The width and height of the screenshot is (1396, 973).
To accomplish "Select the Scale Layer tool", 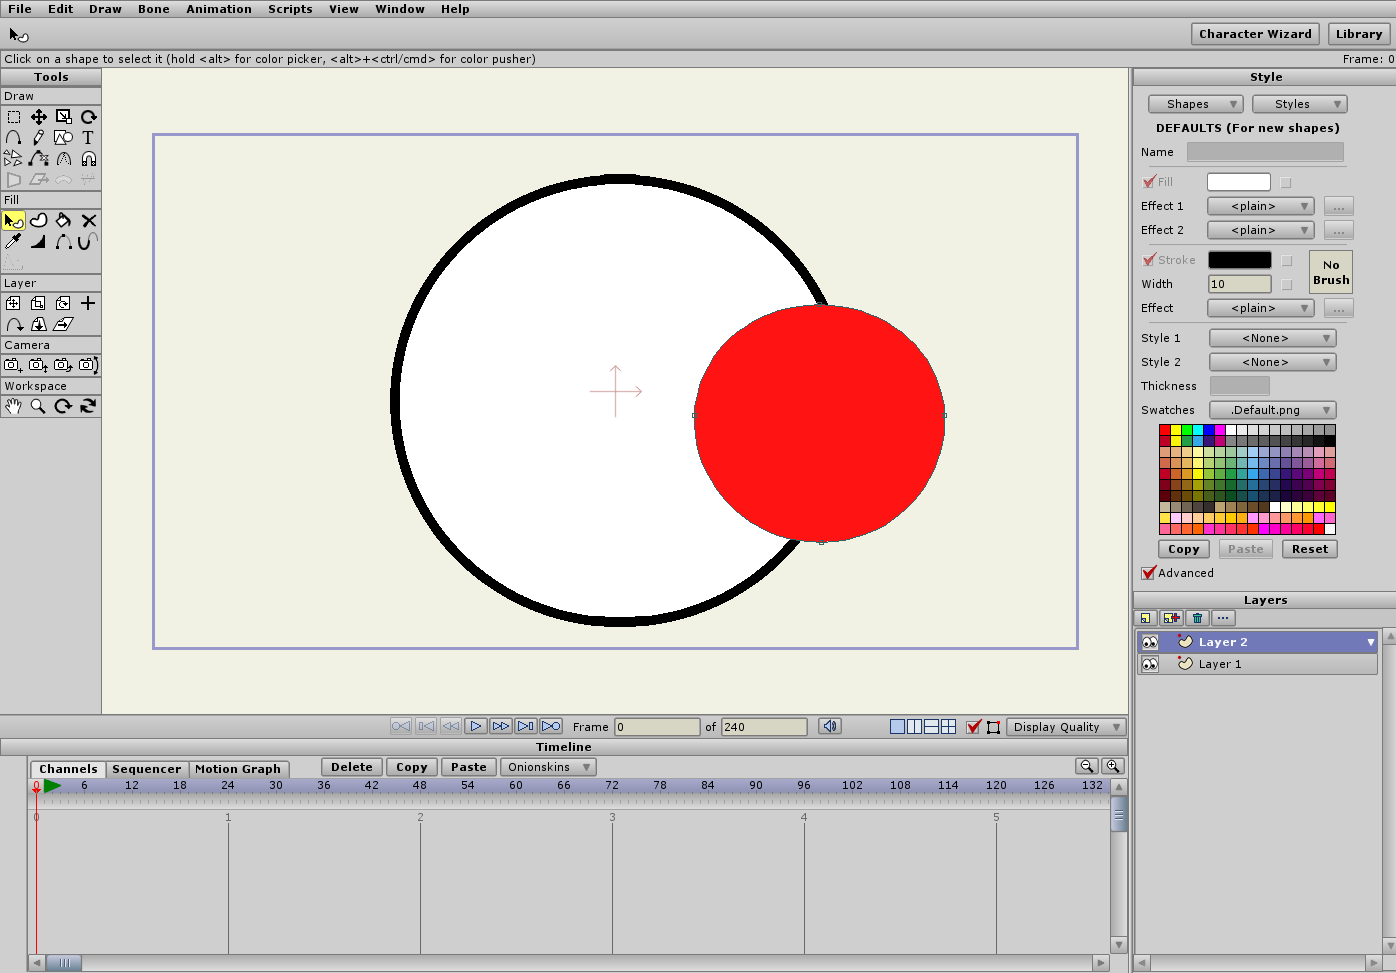I will pos(39,303).
